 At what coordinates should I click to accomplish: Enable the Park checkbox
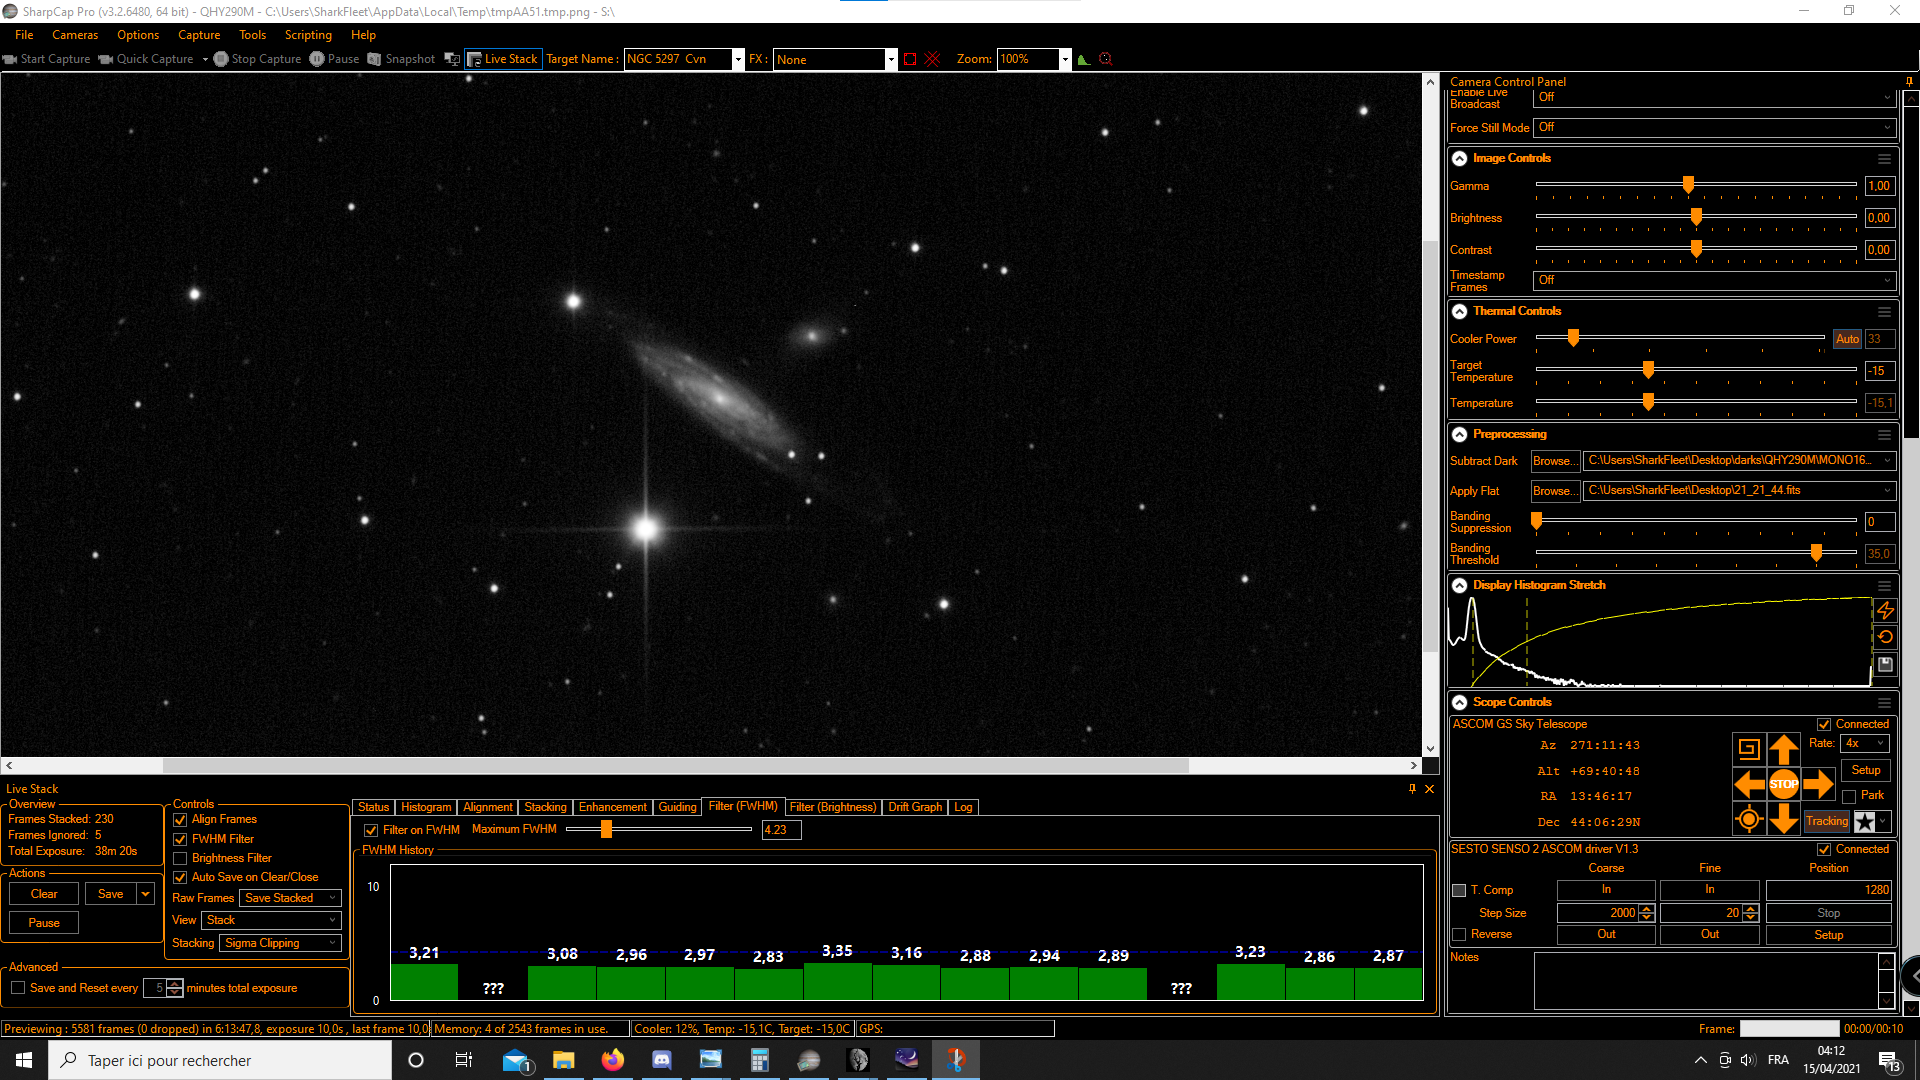(x=1849, y=796)
